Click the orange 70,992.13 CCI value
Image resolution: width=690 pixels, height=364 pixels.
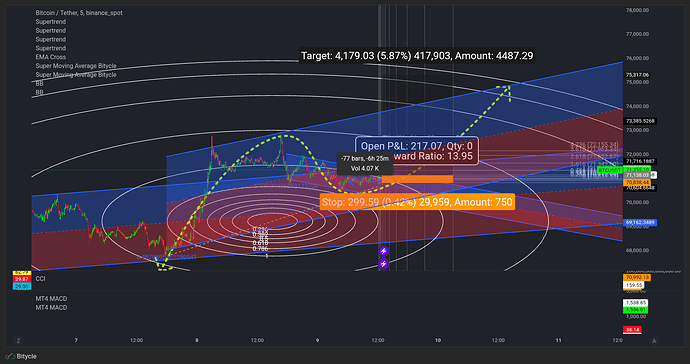coord(637,278)
